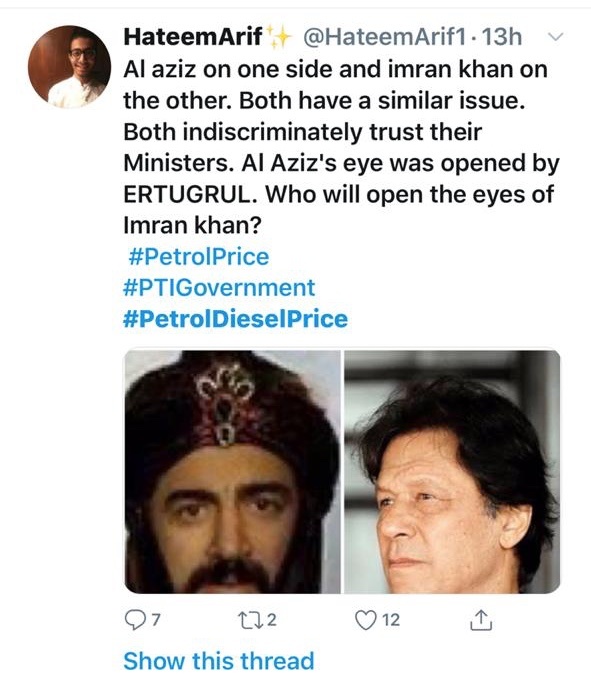Click the reply speech bubble icon
This screenshot has height=682, width=591.
point(135,620)
